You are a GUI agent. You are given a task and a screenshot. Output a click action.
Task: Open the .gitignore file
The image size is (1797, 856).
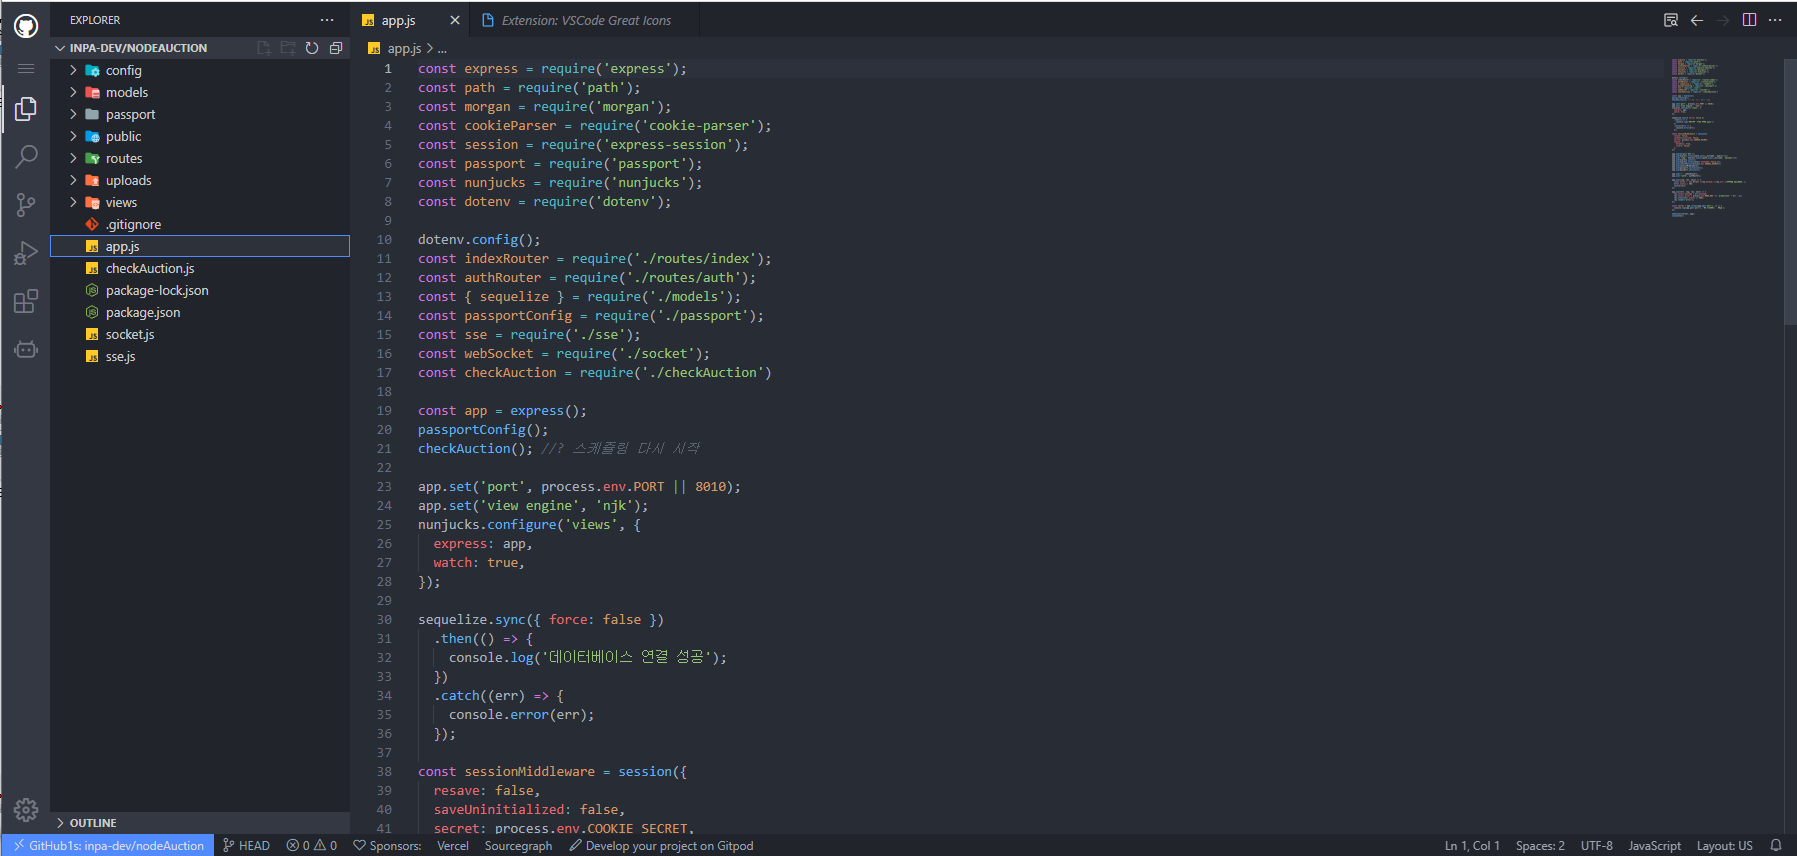pyautogui.click(x=200, y=224)
